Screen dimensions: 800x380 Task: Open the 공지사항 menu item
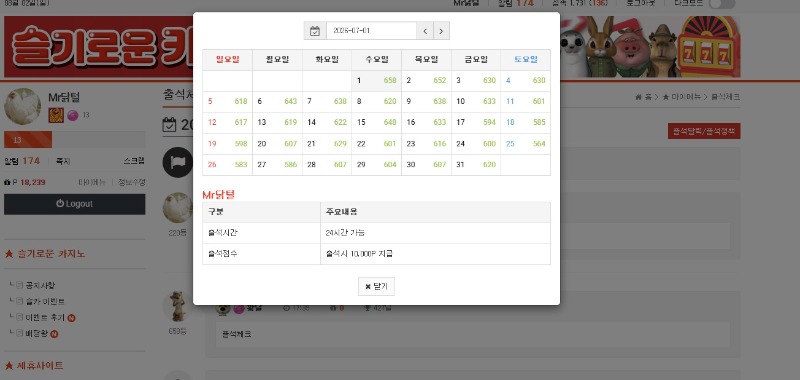tap(40, 285)
